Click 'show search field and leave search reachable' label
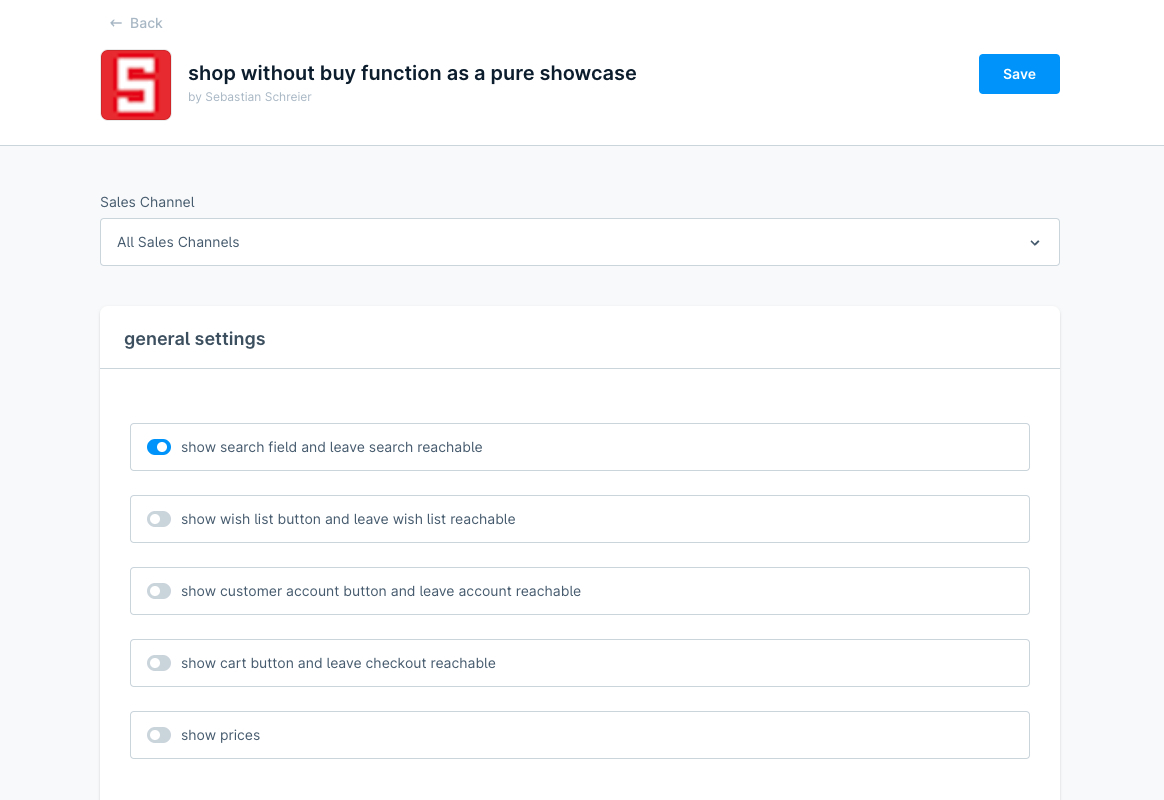This screenshot has width=1164, height=800. (332, 447)
